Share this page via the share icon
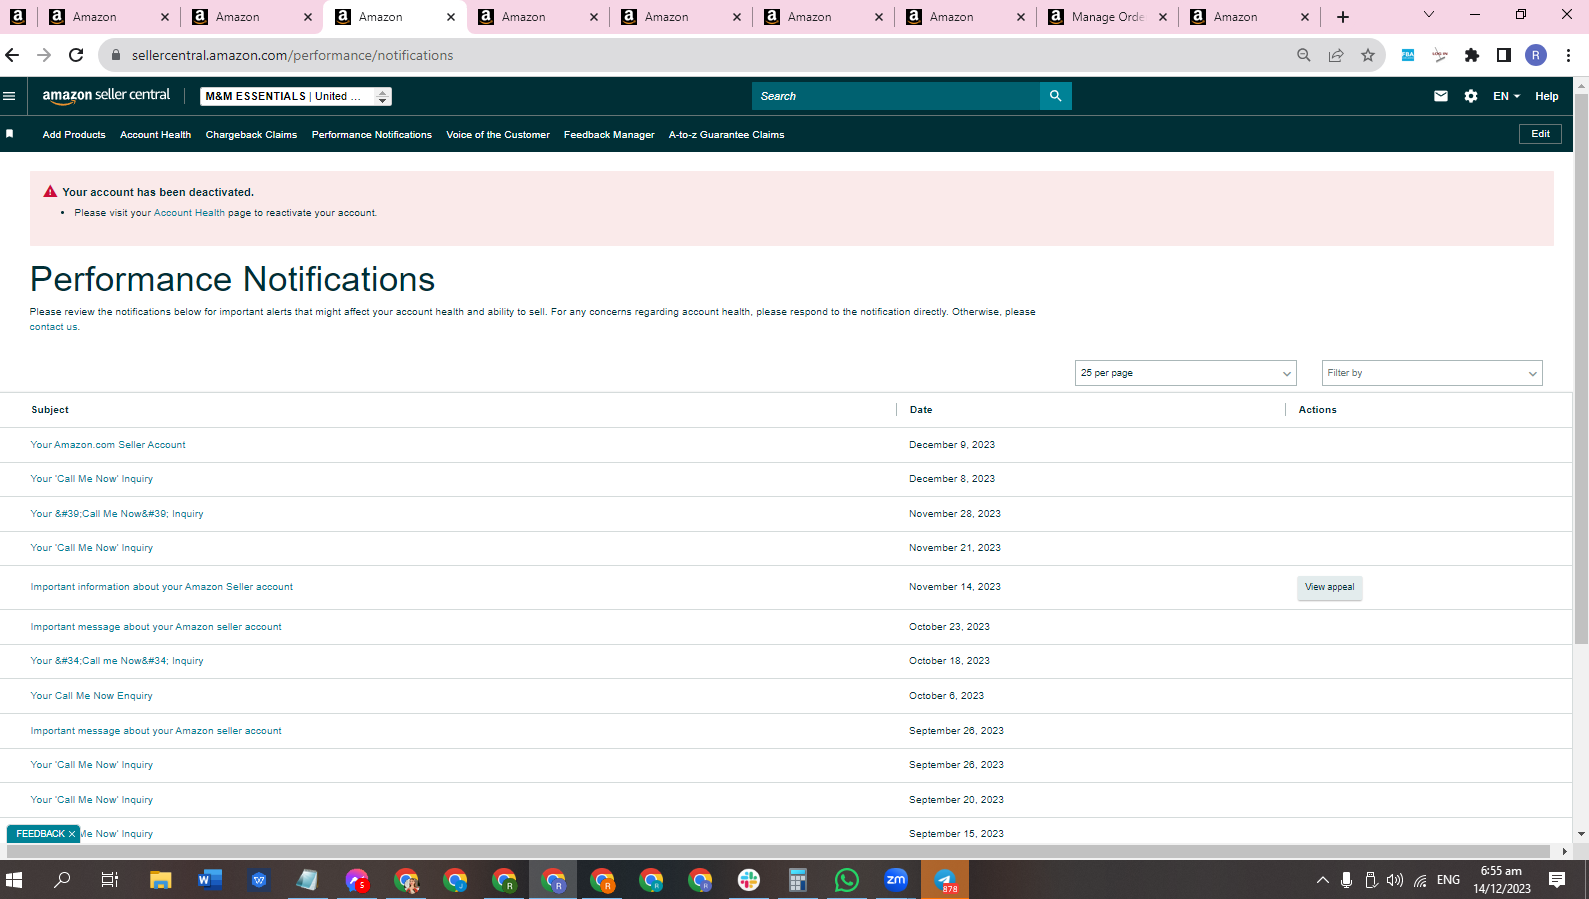Image resolution: width=1589 pixels, height=899 pixels. 1336,55
